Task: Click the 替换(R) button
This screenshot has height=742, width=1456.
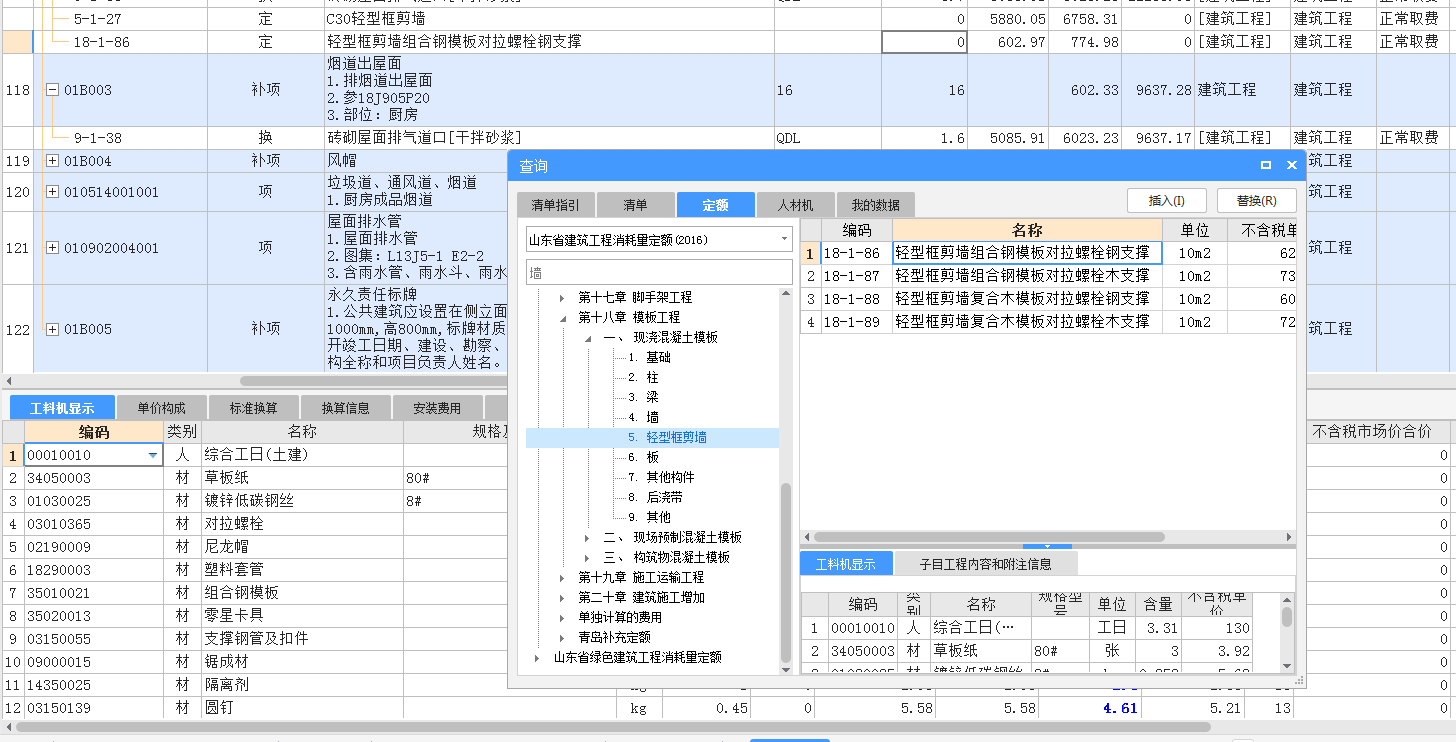Action: (x=1256, y=201)
